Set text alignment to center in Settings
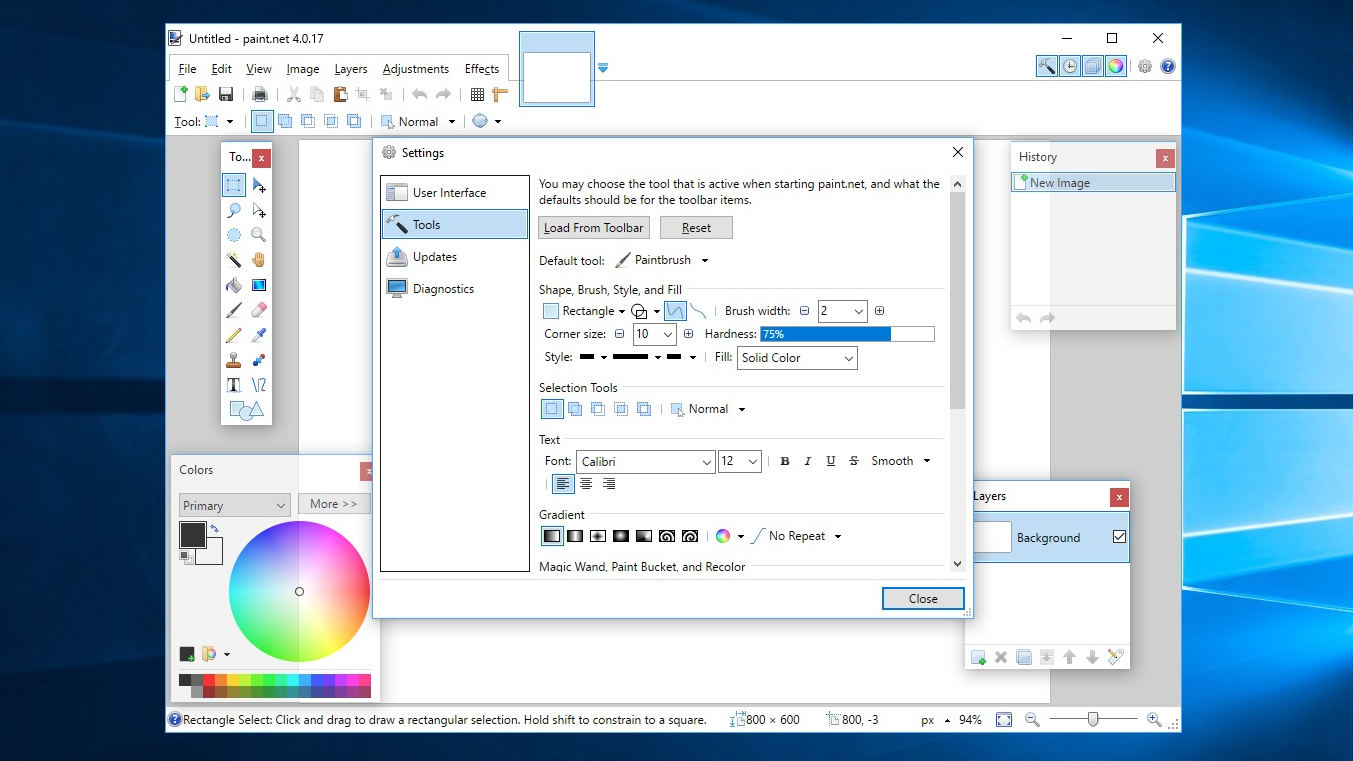 pos(586,484)
